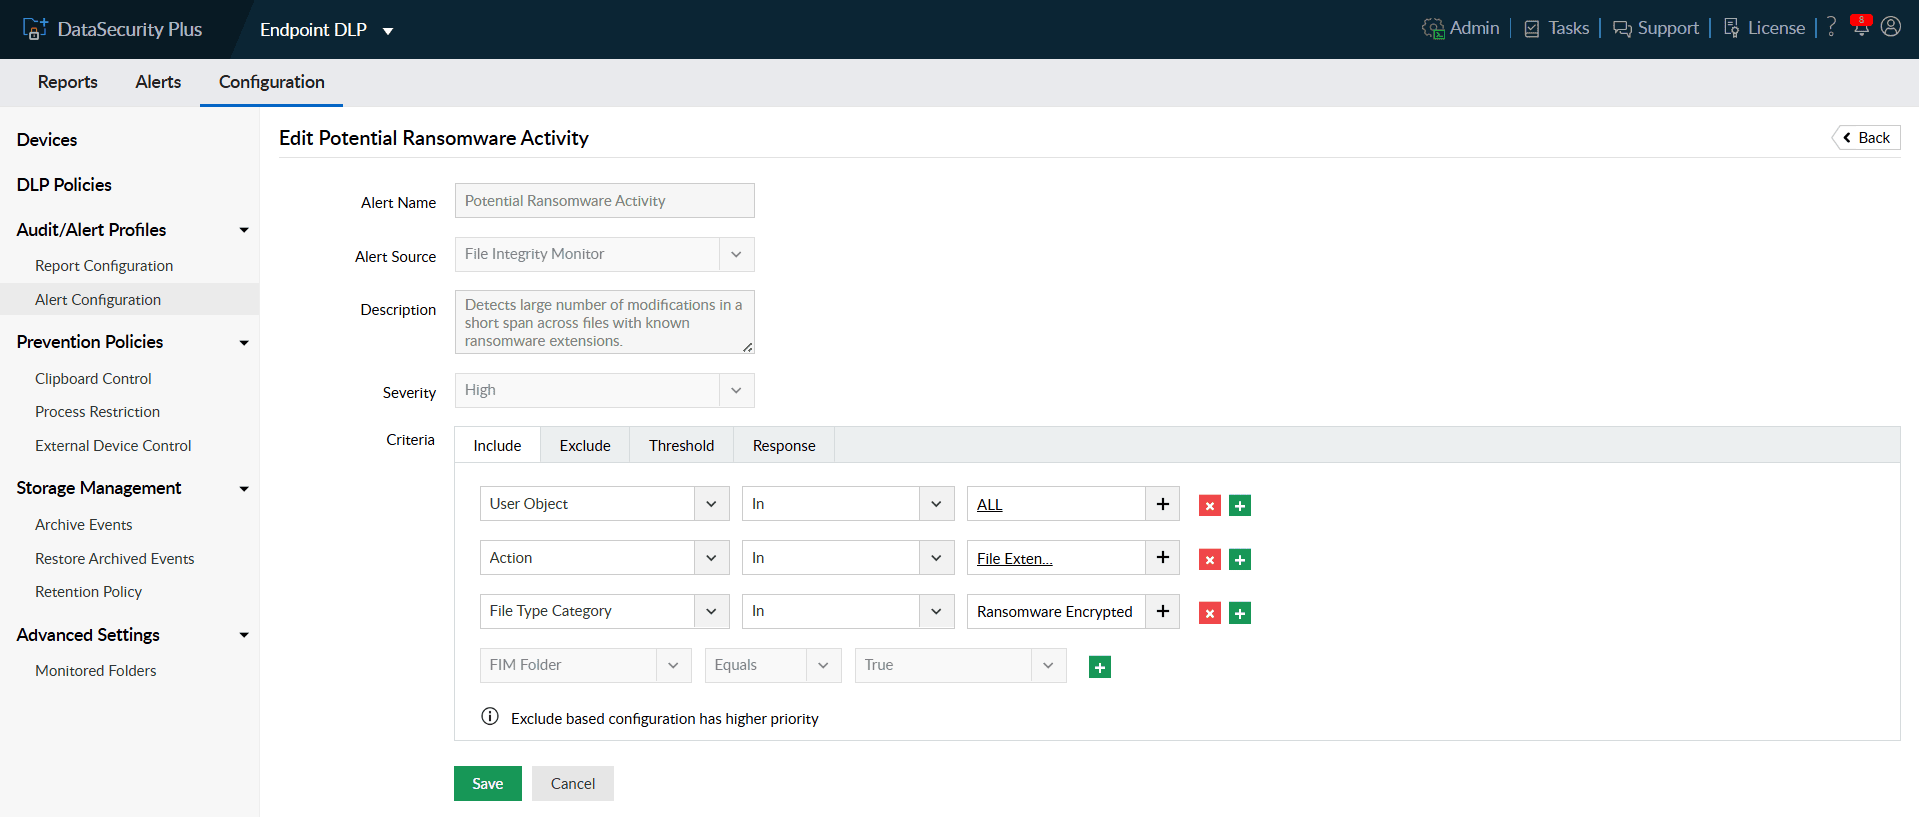Click the Description text area

[604, 322]
